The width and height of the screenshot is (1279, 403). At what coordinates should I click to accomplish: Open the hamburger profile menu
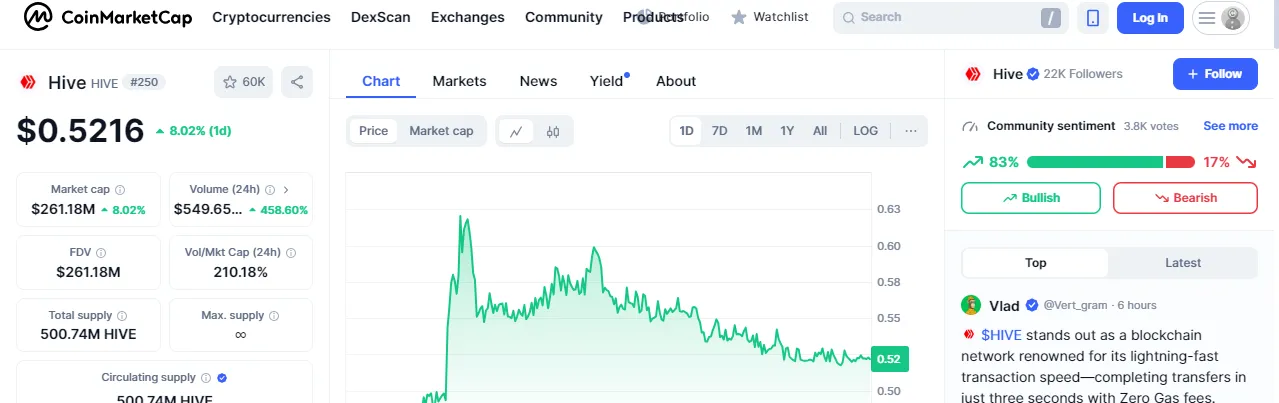point(1220,18)
